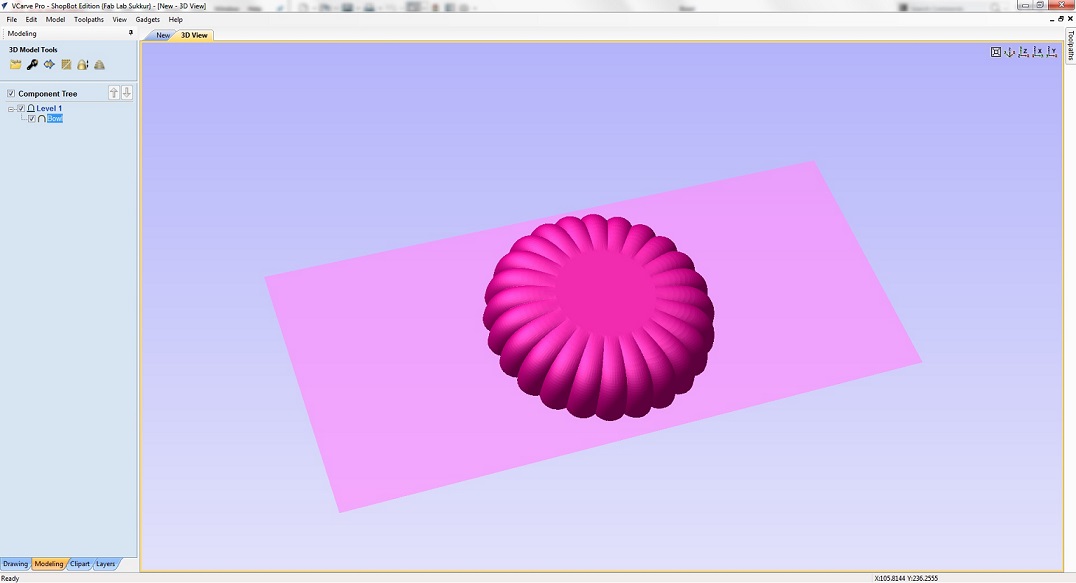Select the Level 1 tree item

pyautogui.click(x=49, y=108)
